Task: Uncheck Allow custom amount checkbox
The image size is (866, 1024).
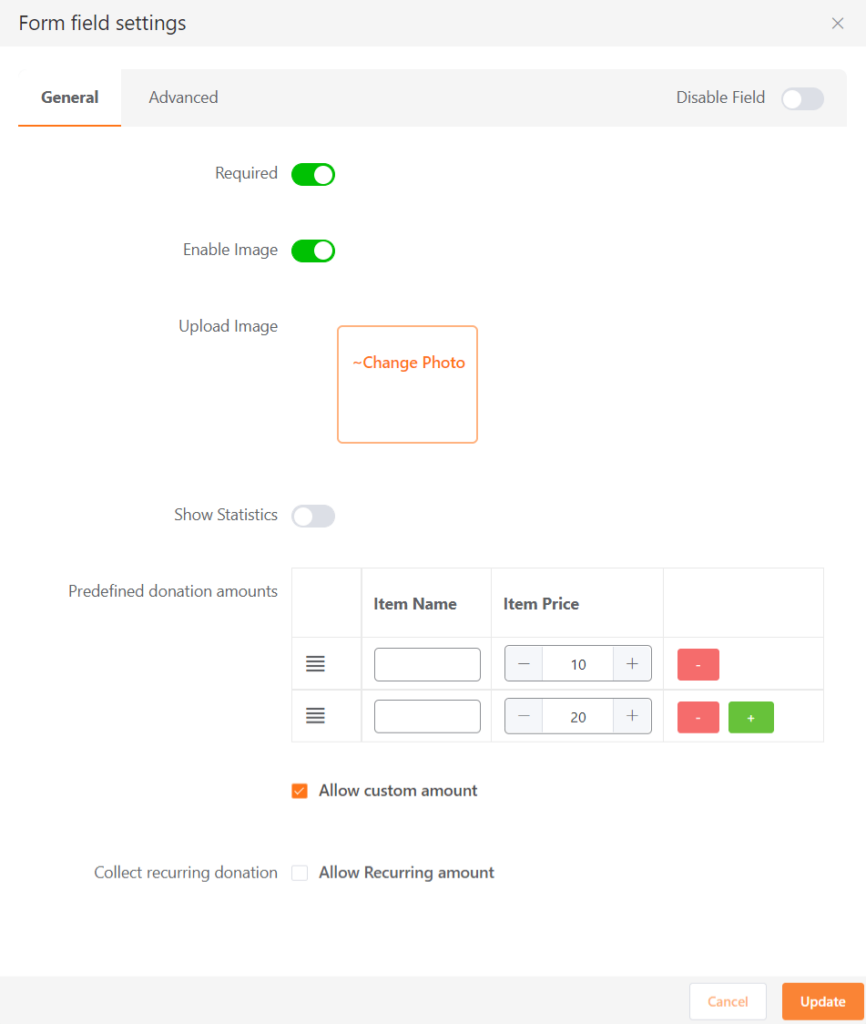Action: coord(300,791)
